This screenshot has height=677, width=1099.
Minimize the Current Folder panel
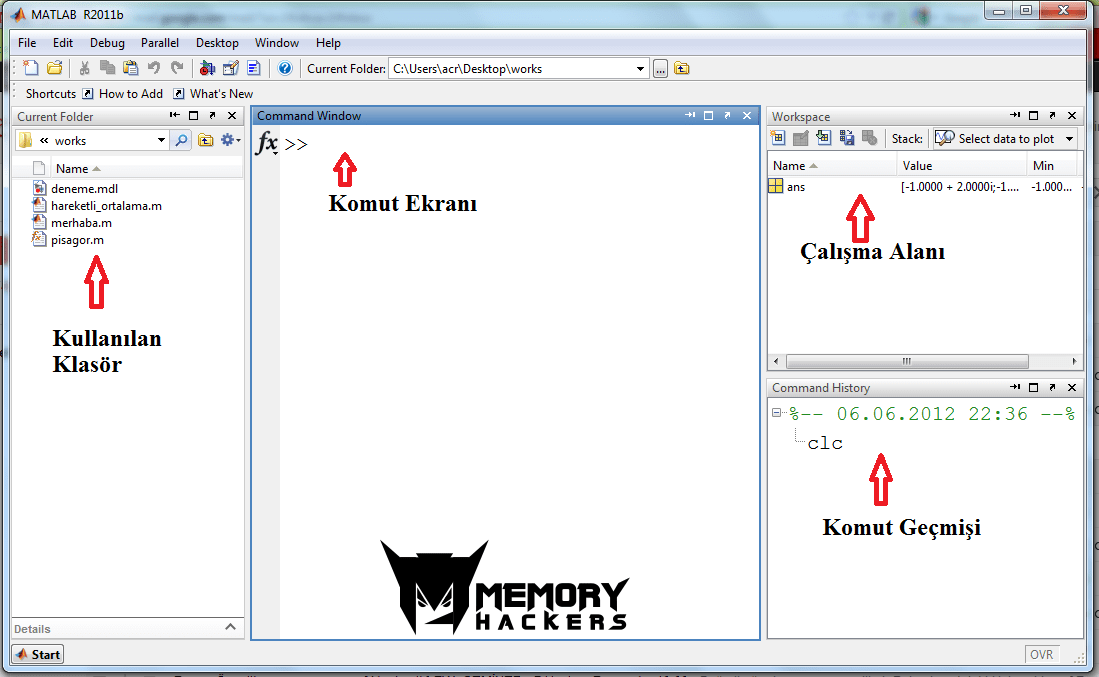(x=175, y=116)
